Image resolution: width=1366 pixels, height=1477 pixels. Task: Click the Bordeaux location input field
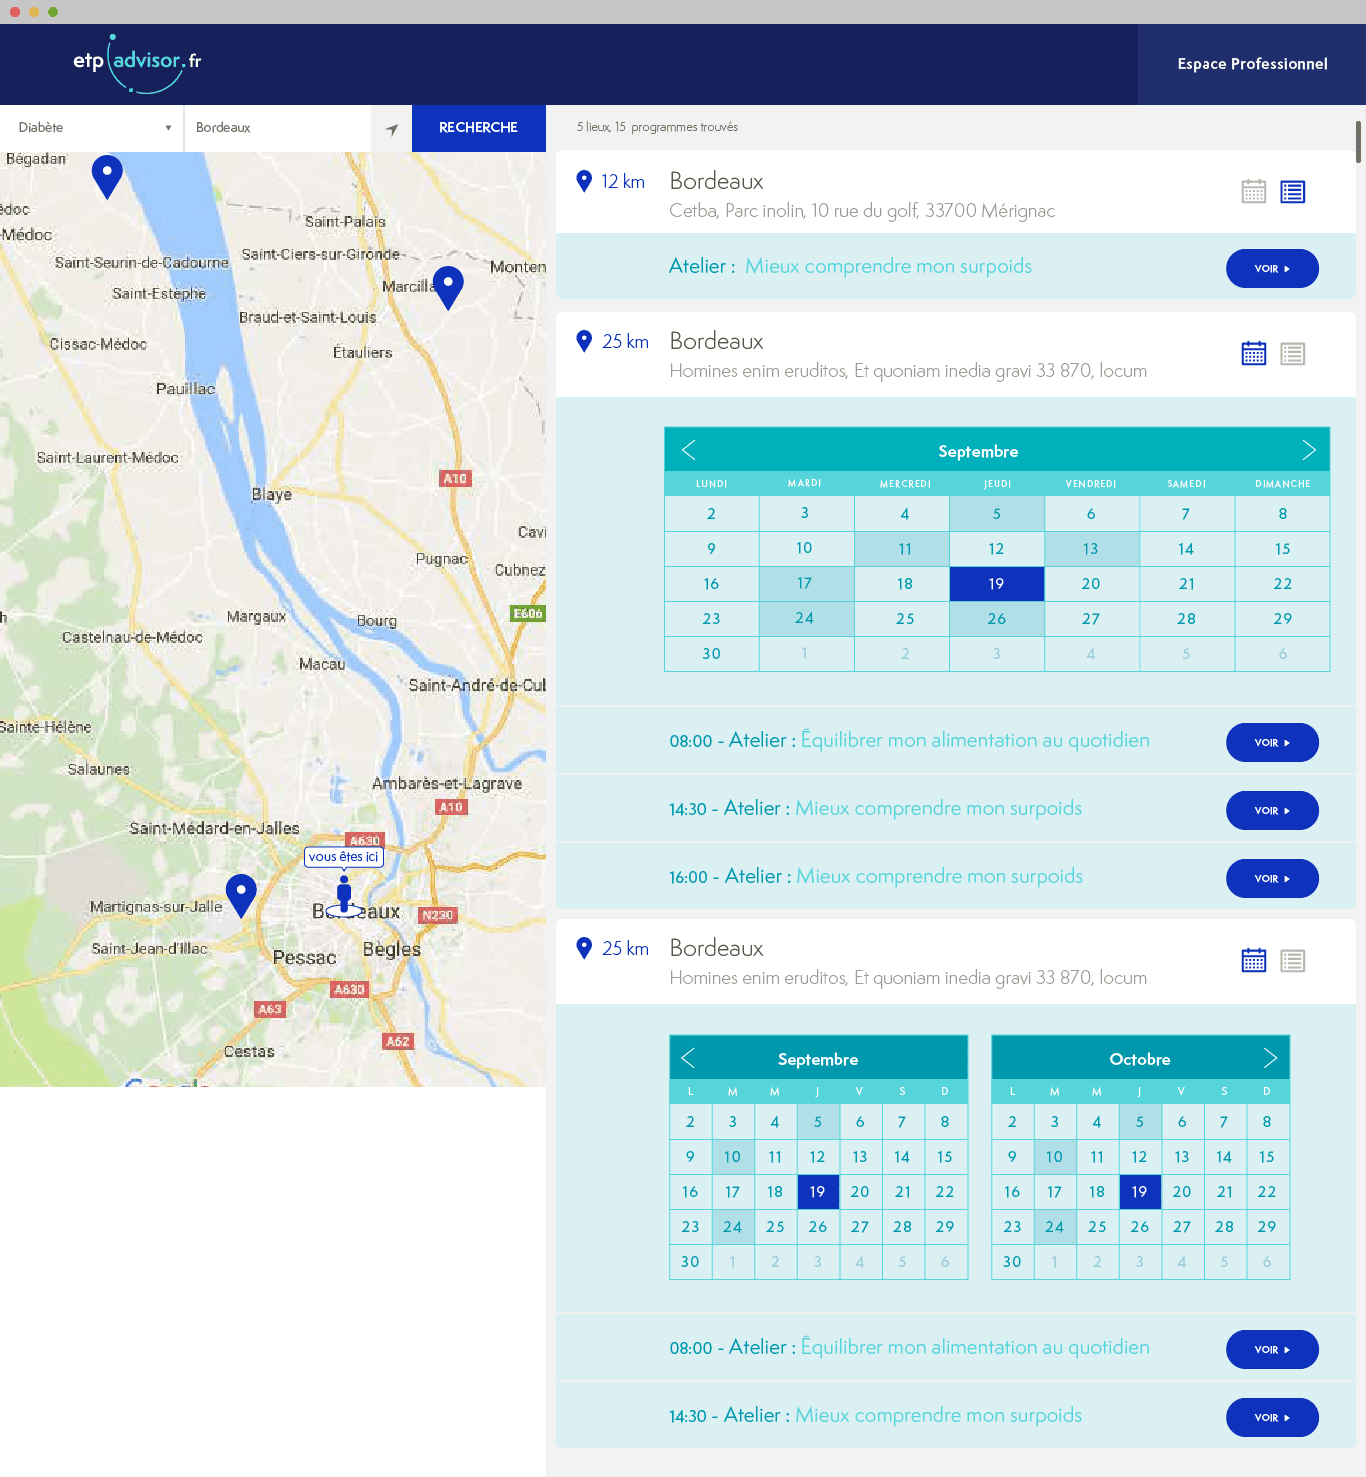pos(277,128)
